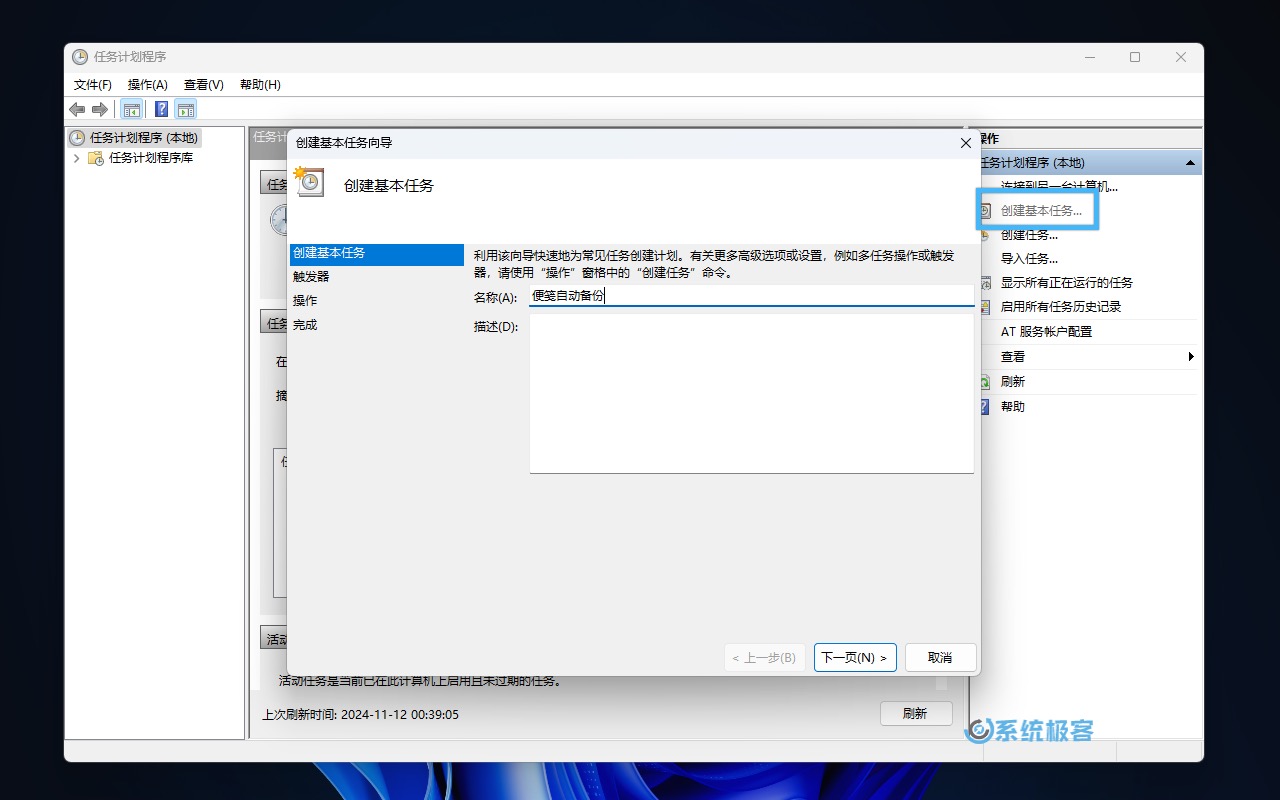The image size is (1280, 800).
Task: Expand the 任务计划程序库 tree node
Action: pos(76,158)
